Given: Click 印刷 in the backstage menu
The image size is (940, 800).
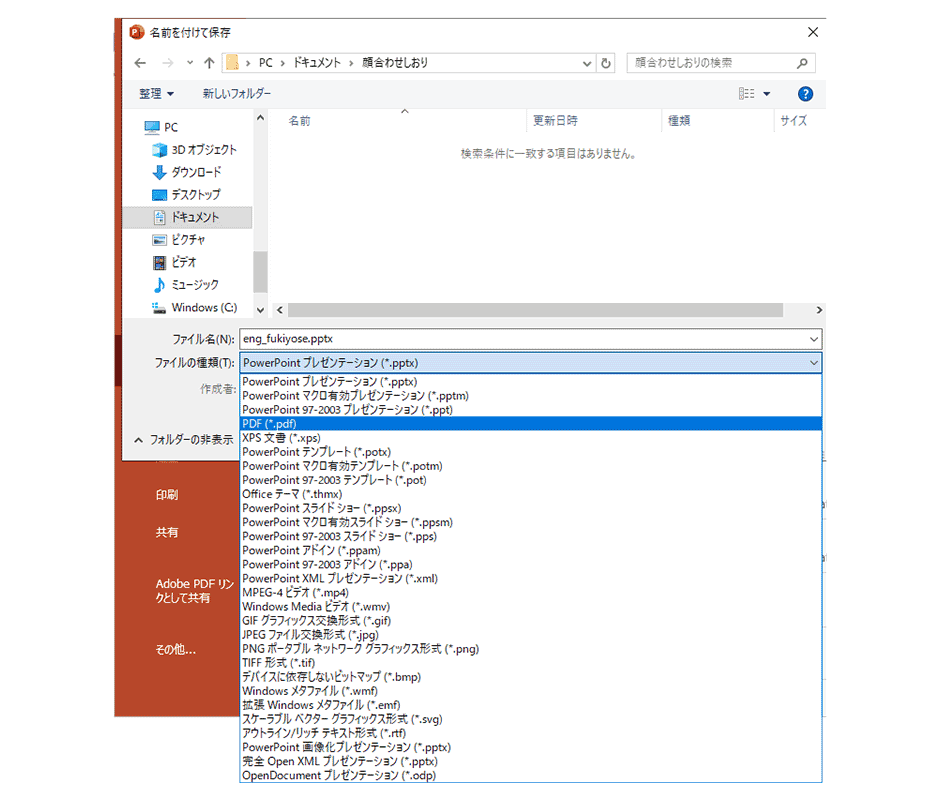Looking at the screenshot, I should click(167, 495).
